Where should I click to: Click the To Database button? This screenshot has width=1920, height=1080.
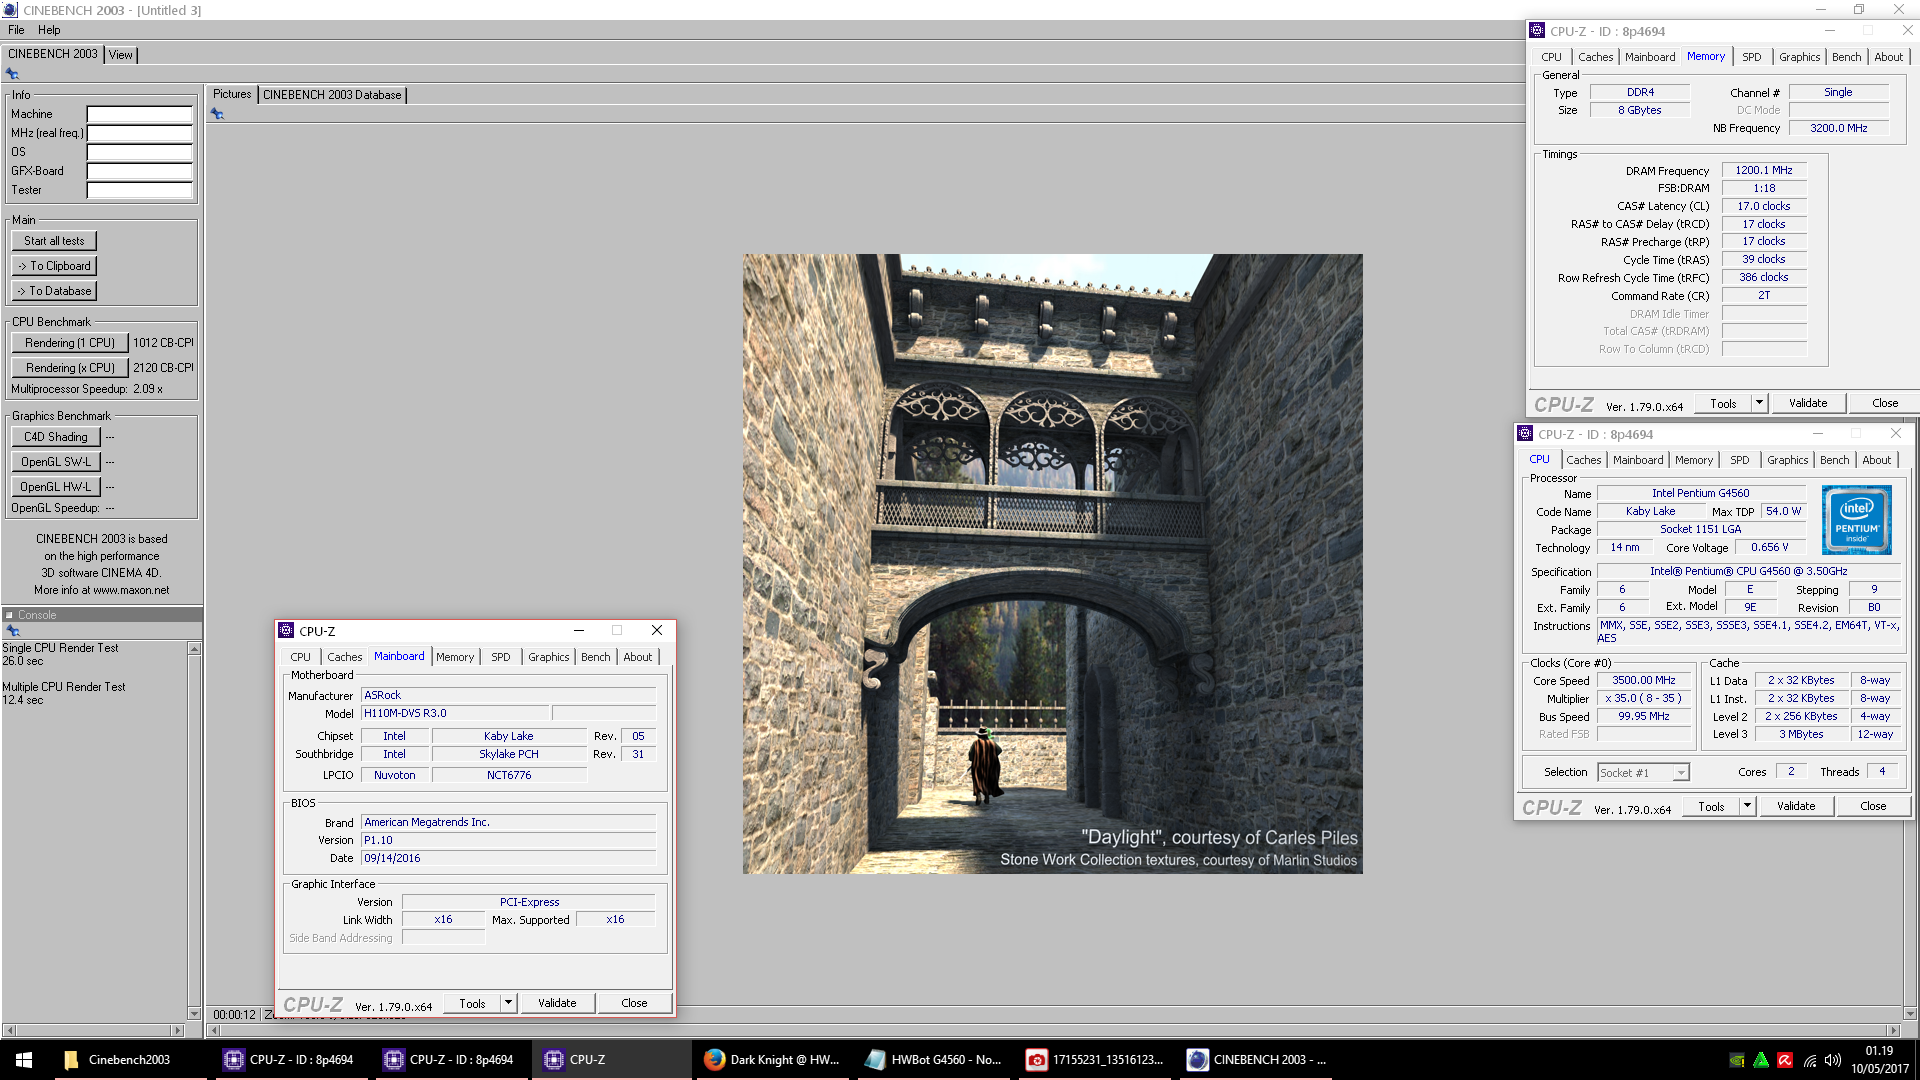(x=54, y=291)
